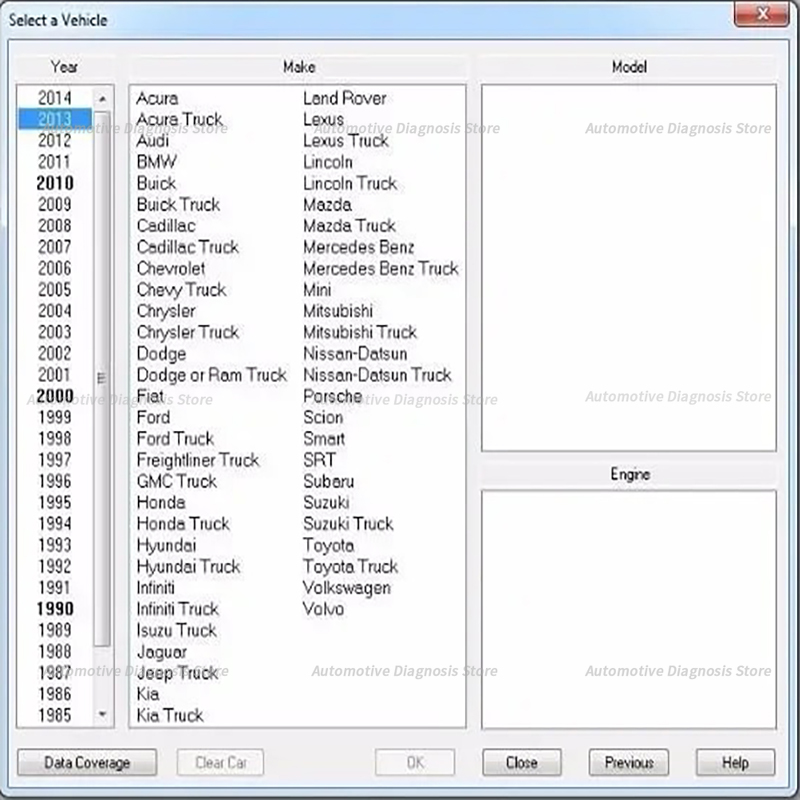Select Mitsubishi Truck

(360, 332)
